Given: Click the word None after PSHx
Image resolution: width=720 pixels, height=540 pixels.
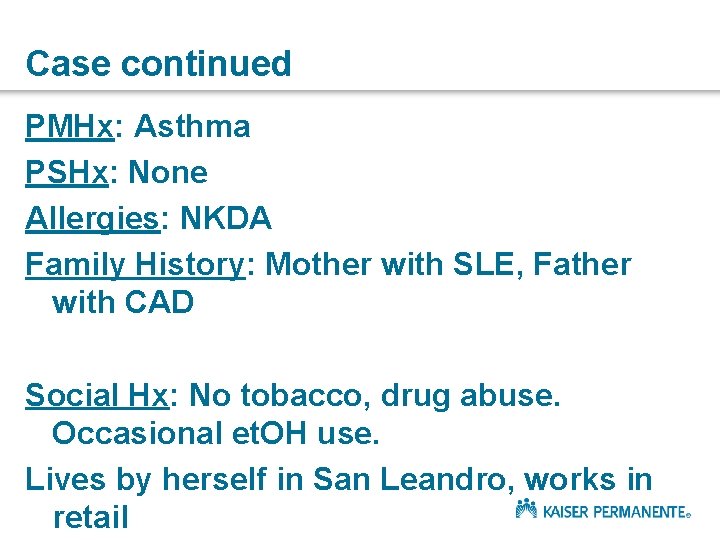Looking at the screenshot, I should tap(169, 173).
